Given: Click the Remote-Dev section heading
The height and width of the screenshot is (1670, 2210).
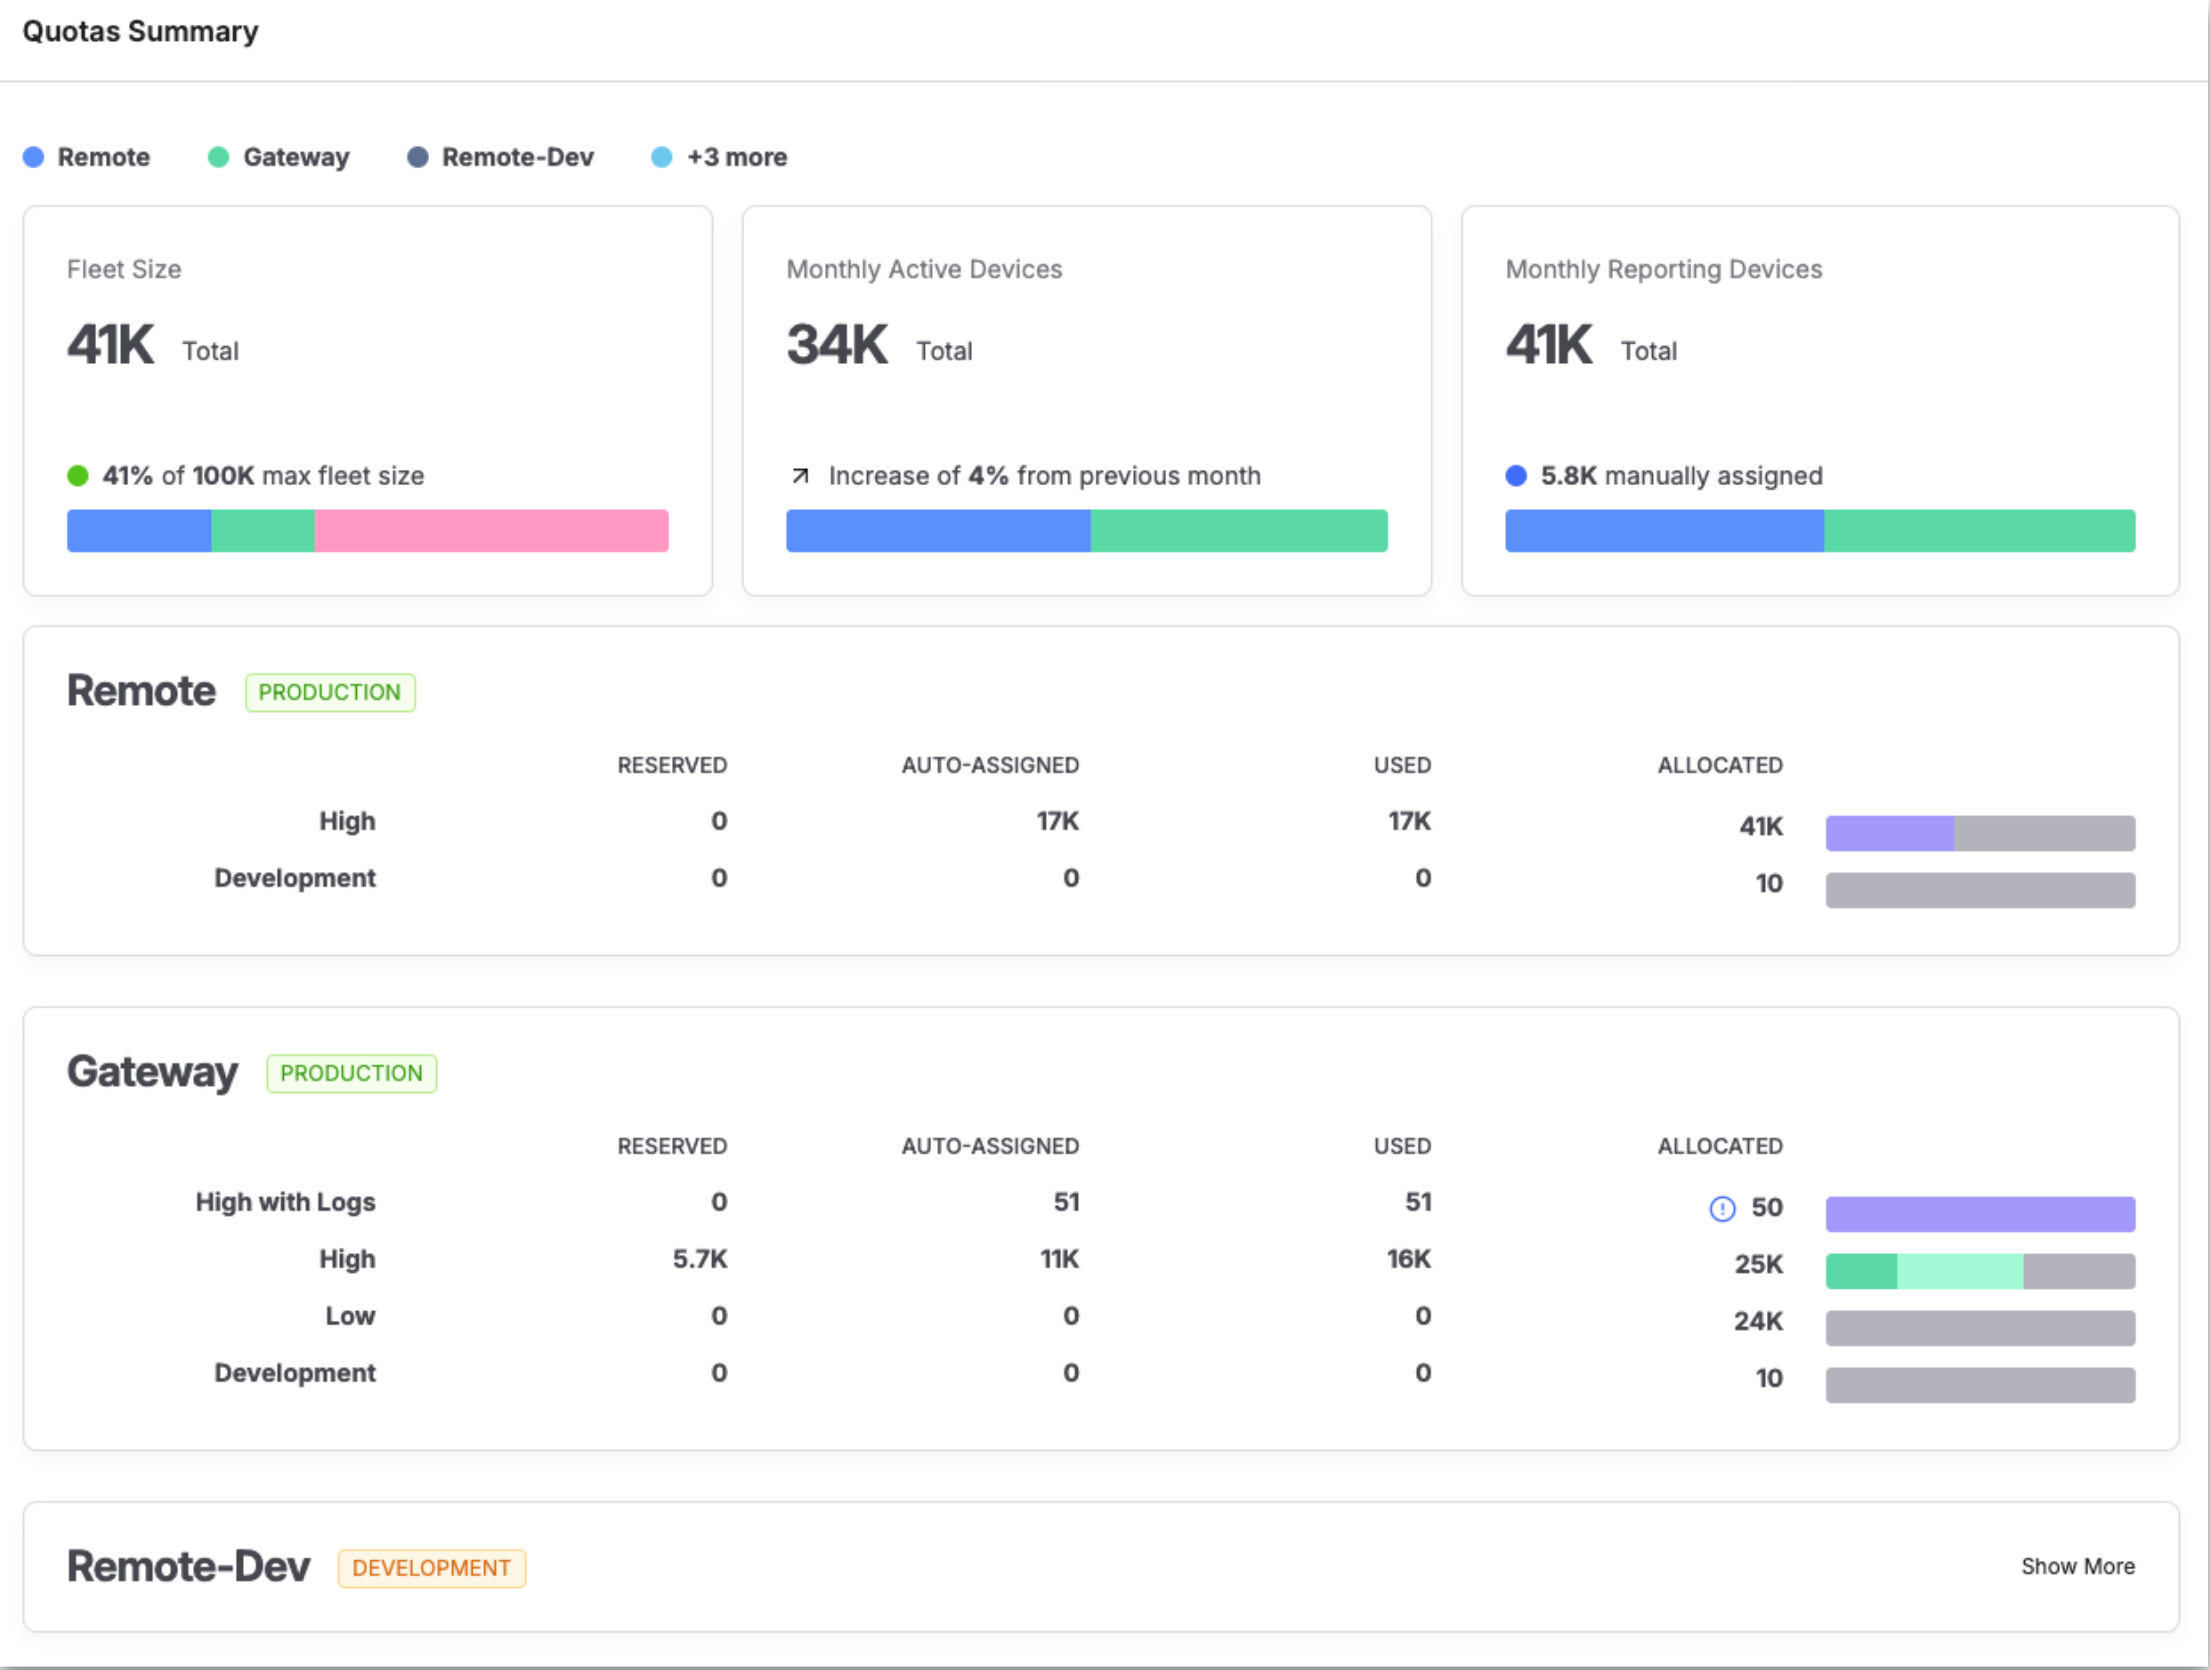Looking at the screenshot, I should click(188, 1566).
